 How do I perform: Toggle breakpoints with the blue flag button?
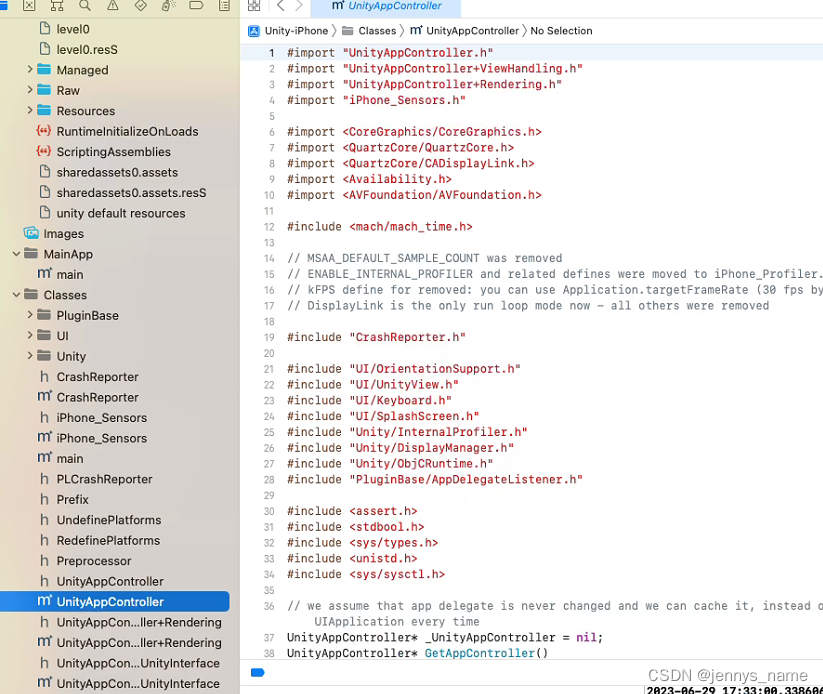coord(258,673)
